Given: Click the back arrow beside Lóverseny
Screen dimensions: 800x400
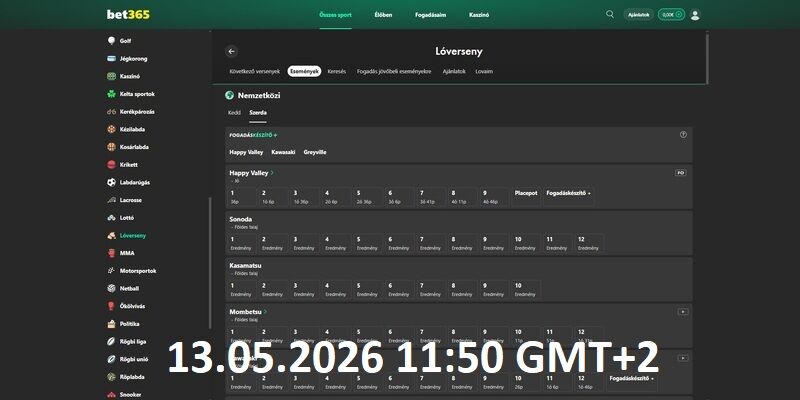Looking at the screenshot, I should (x=232, y=52).
